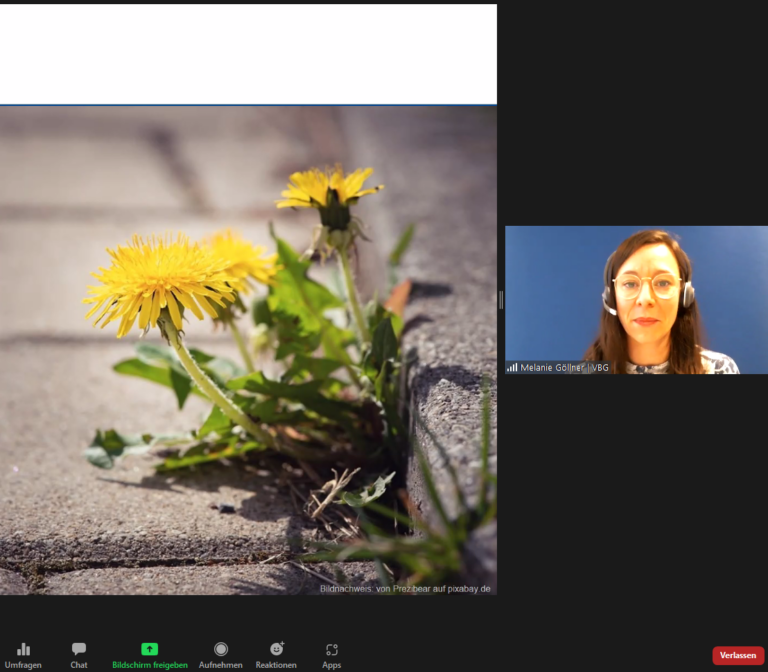Viewport: 768px width, 672px height.
Task: Click the signal strength icon on video tile
Action: pyautogui.click(x=512, y=367)
